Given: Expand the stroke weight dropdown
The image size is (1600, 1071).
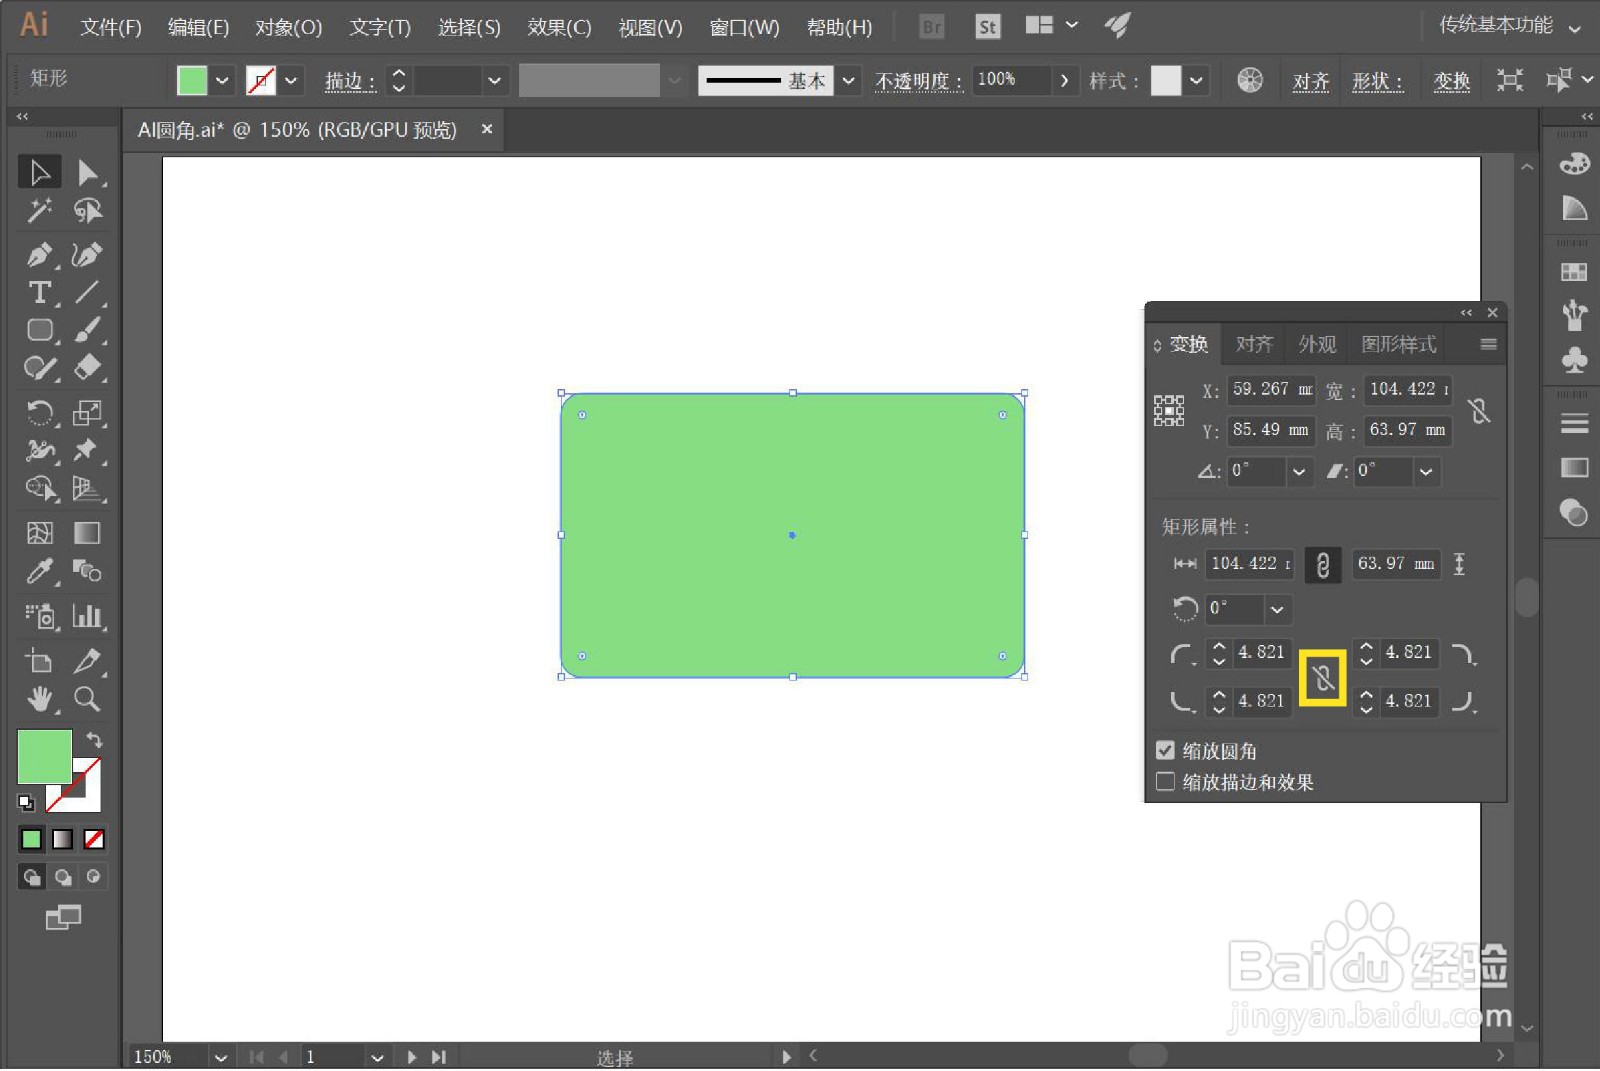Looking at the screenshot, I should (x=494, y=80).
